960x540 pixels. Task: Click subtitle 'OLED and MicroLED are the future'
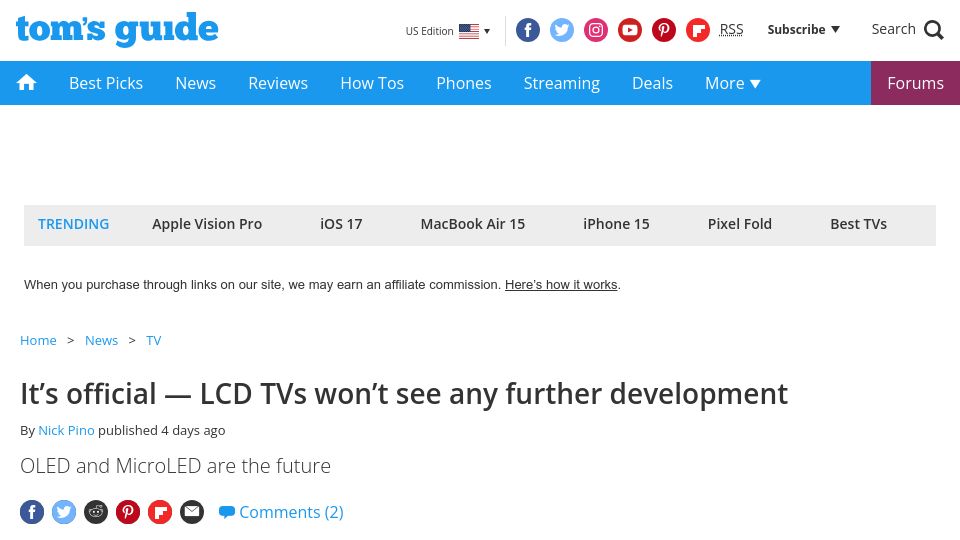pos(175,466)
